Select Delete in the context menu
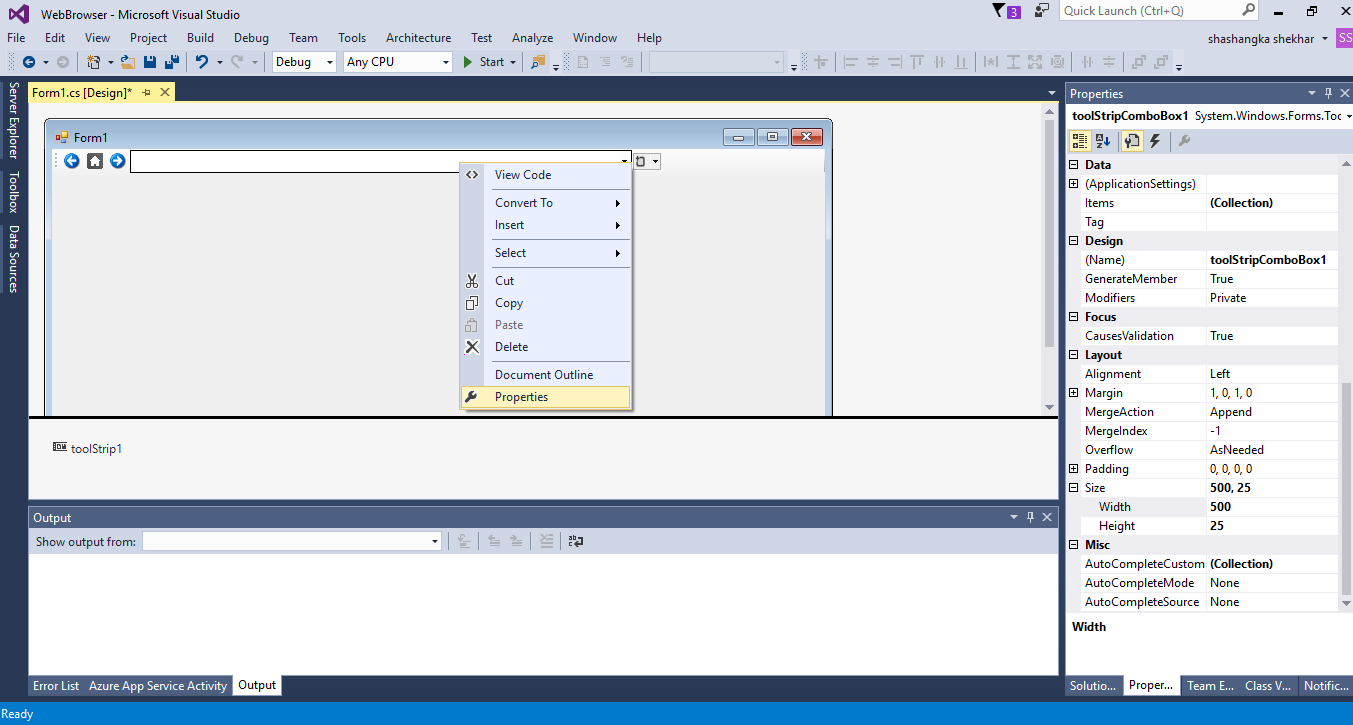1353x725 pixels. 545,347
